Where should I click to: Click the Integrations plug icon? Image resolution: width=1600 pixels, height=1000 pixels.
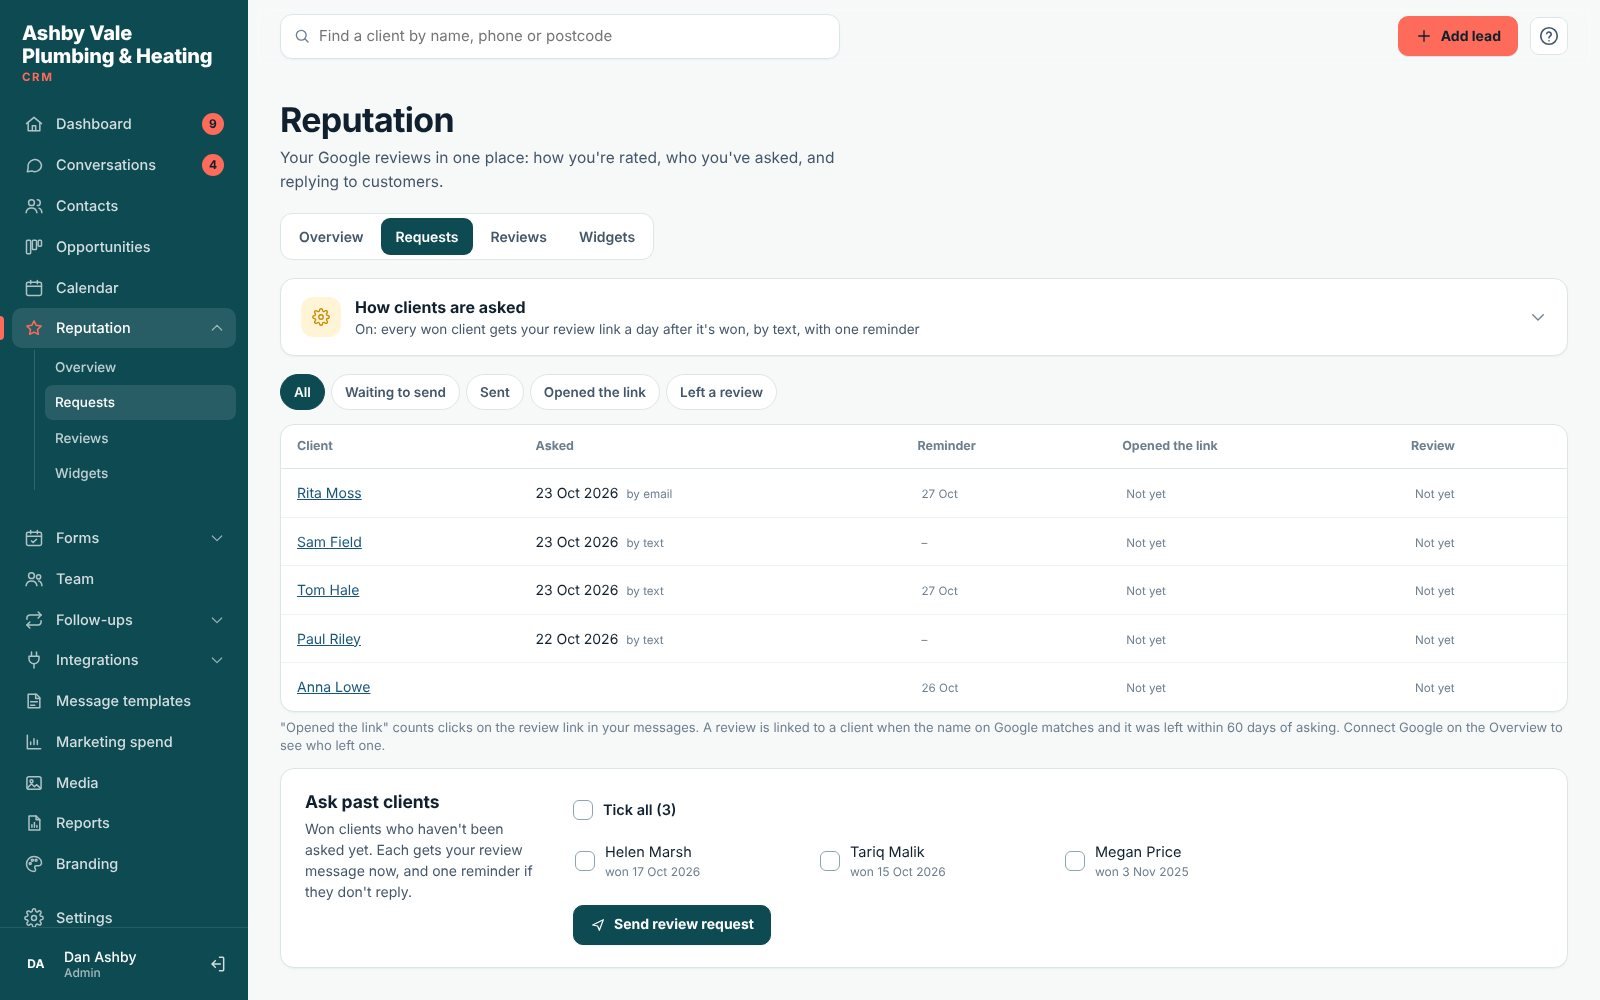[x=34, y=660]
